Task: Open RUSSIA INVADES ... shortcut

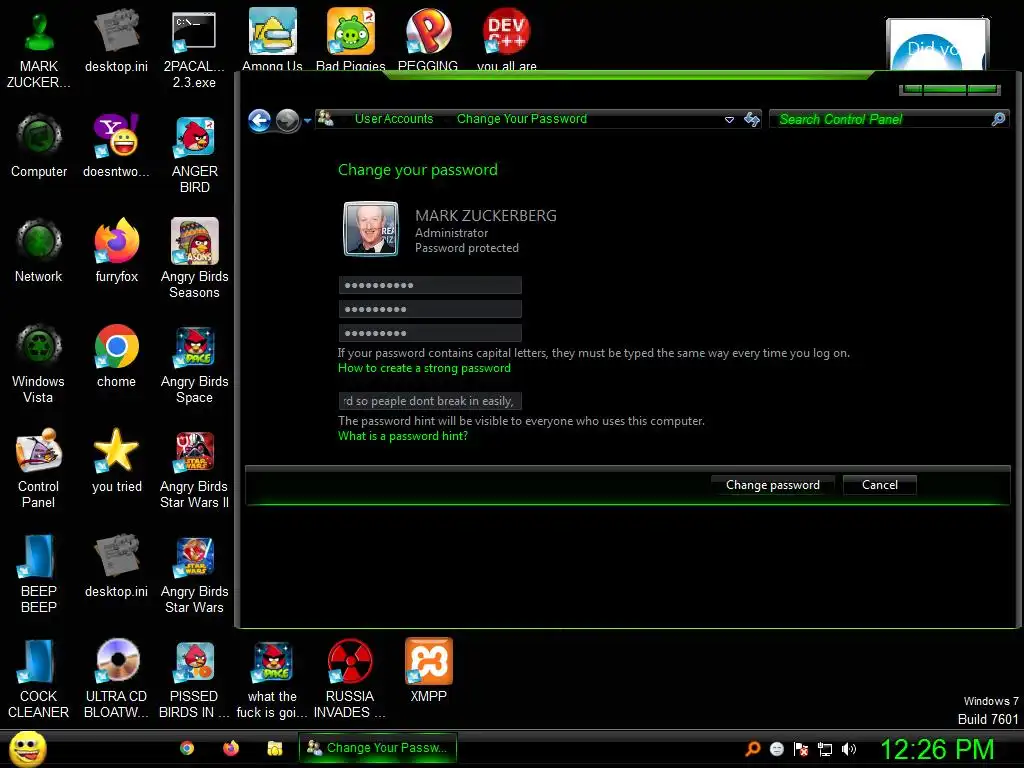Action: [x=350, y=679]
